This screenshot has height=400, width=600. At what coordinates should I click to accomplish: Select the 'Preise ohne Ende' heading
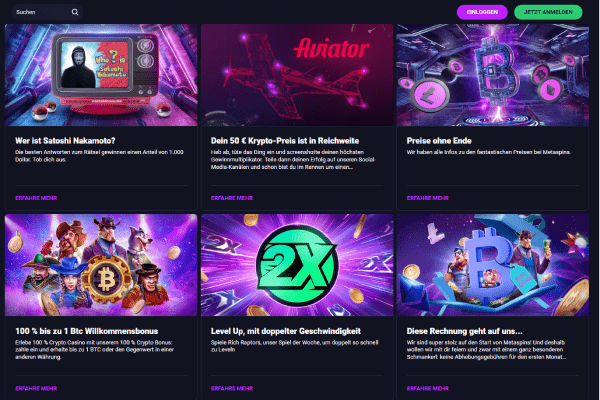pyautogui.click(x=439, y=140)
